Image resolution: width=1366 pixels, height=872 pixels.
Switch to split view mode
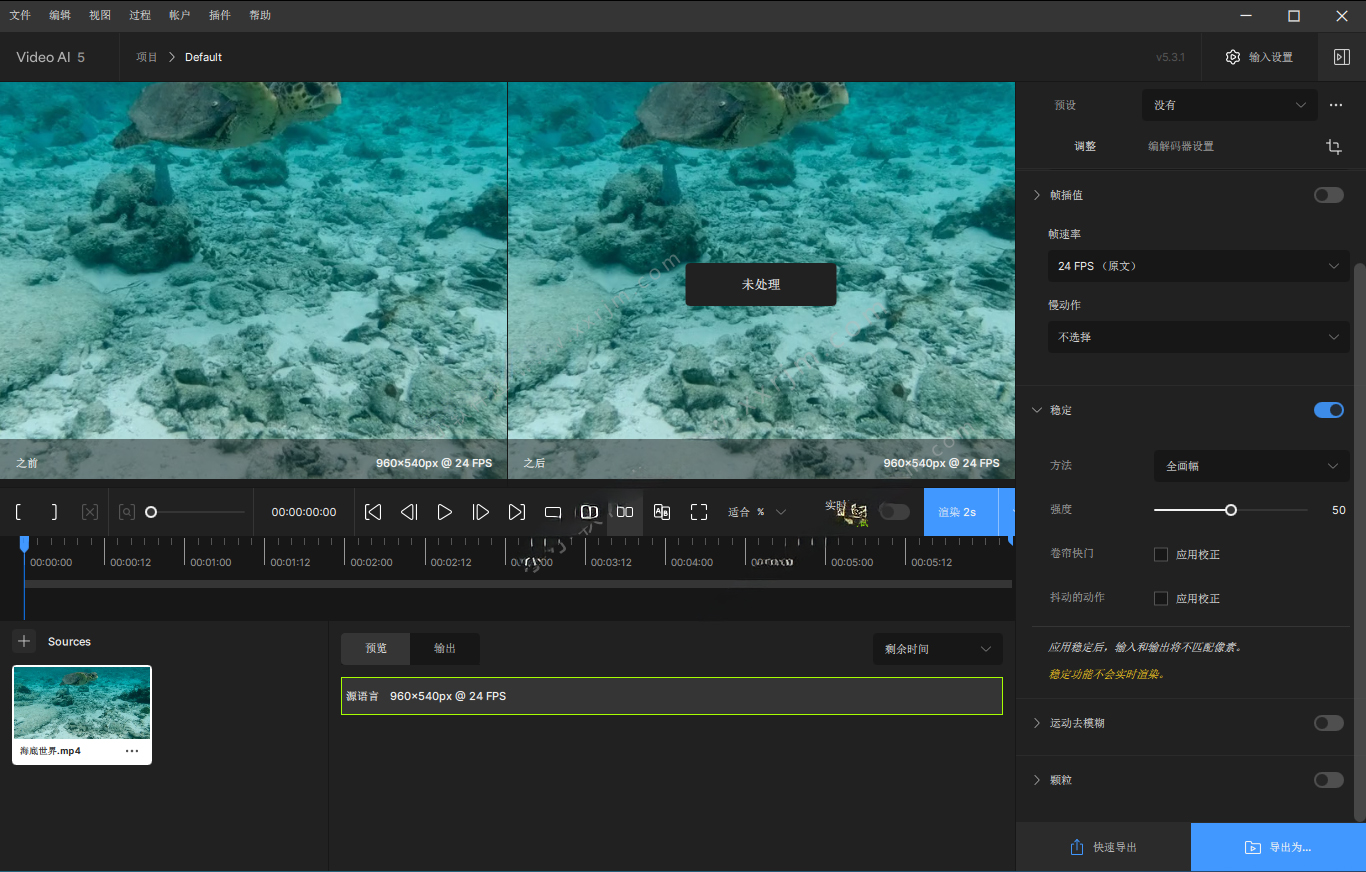[x=589, y=512]
